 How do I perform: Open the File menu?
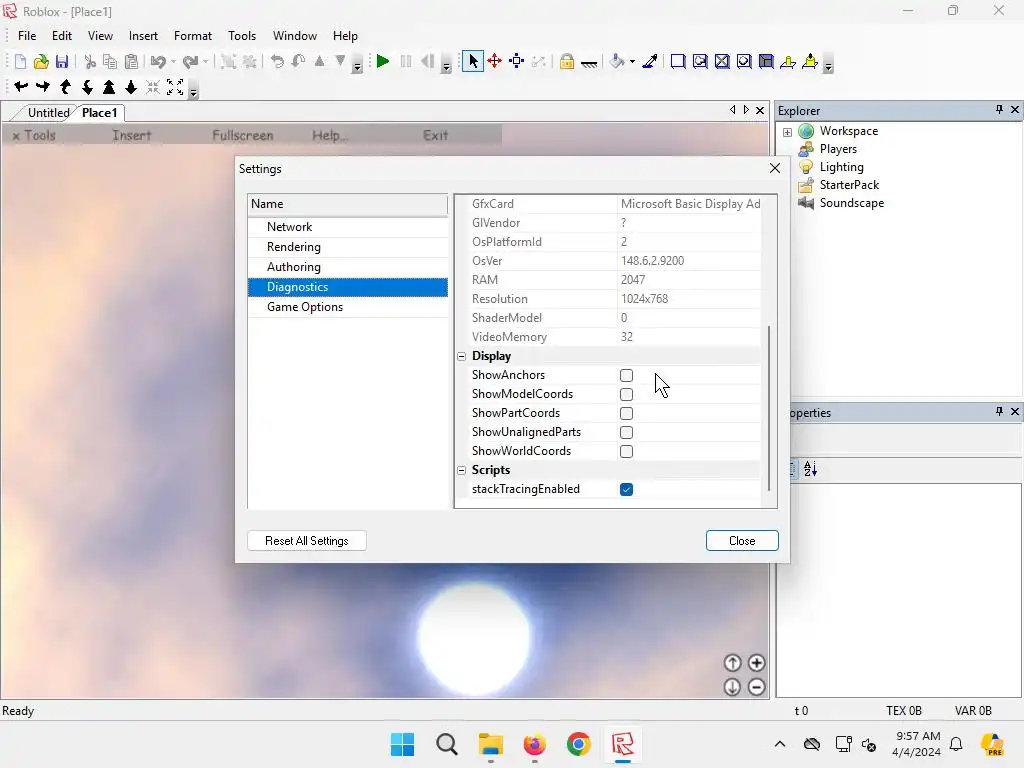(x=27, y=36)
